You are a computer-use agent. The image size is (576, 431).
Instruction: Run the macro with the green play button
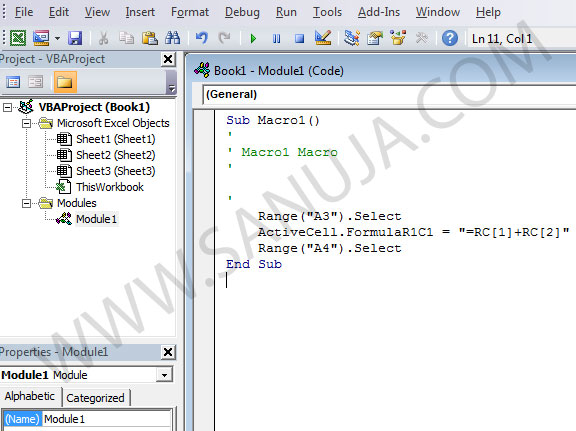253,38
